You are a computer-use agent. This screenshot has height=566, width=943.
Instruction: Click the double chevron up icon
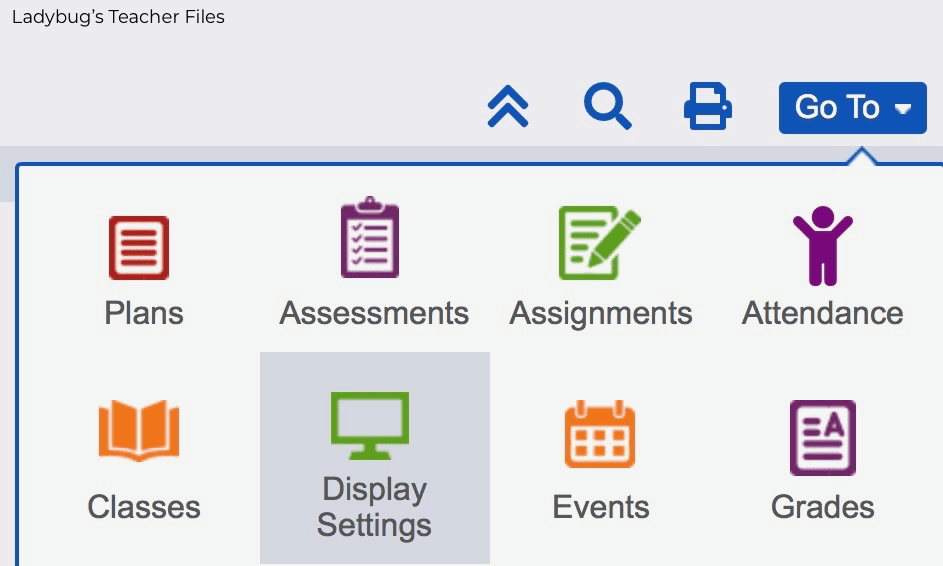pyautogui.click(x=508, y=106)
